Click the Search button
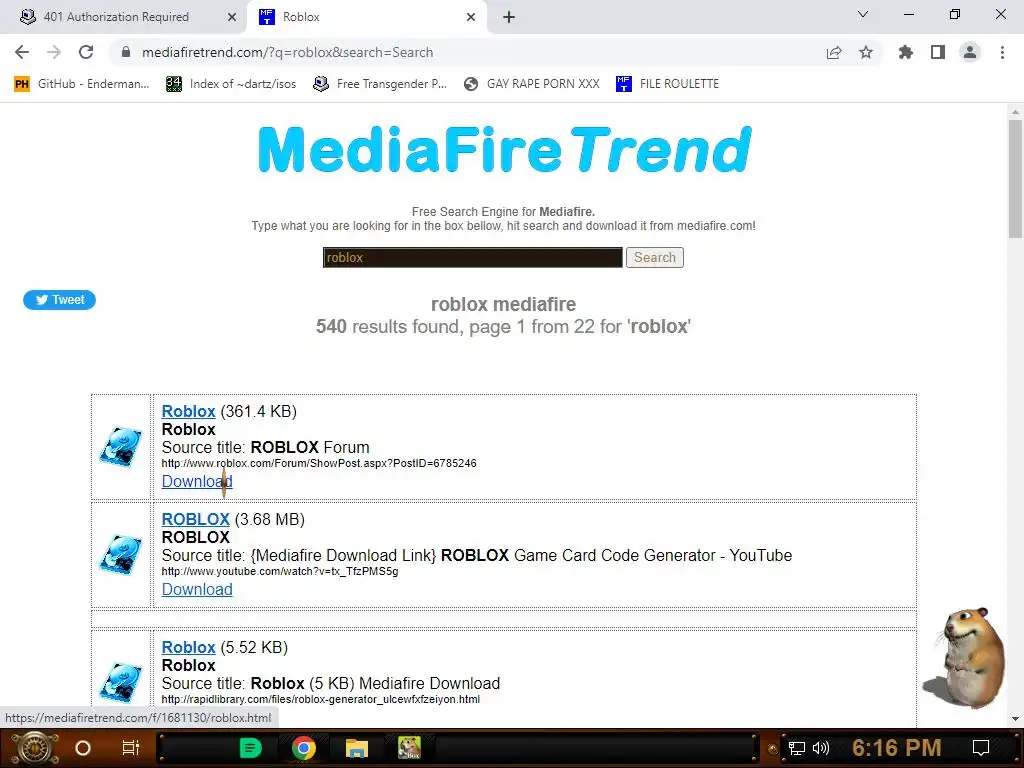1024x768 pixels. 654,257
